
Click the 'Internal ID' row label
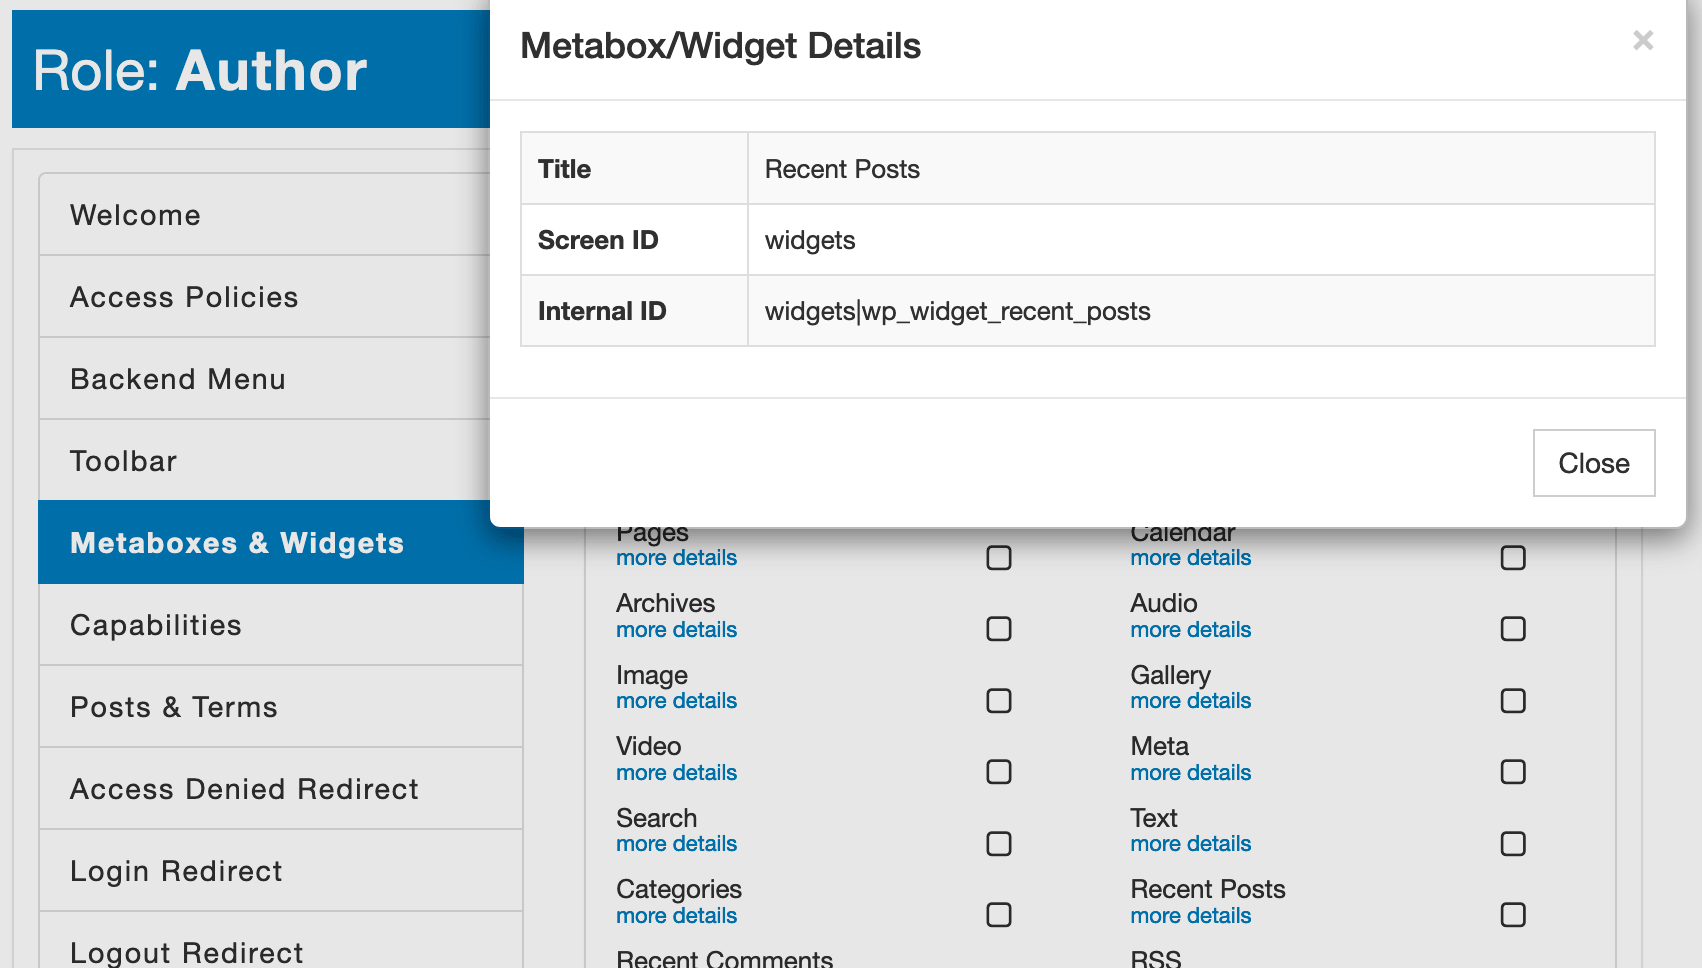tap(602, 311)
